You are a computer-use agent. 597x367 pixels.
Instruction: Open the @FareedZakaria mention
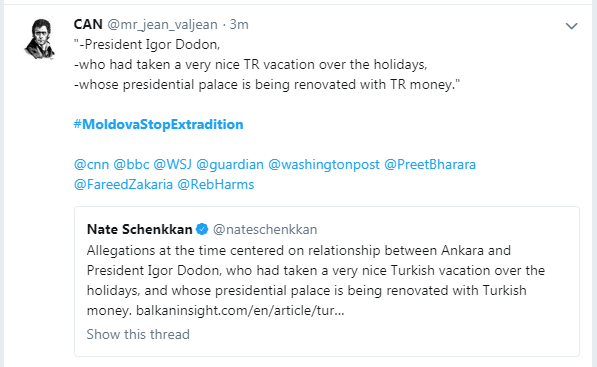tap(123, 184)
